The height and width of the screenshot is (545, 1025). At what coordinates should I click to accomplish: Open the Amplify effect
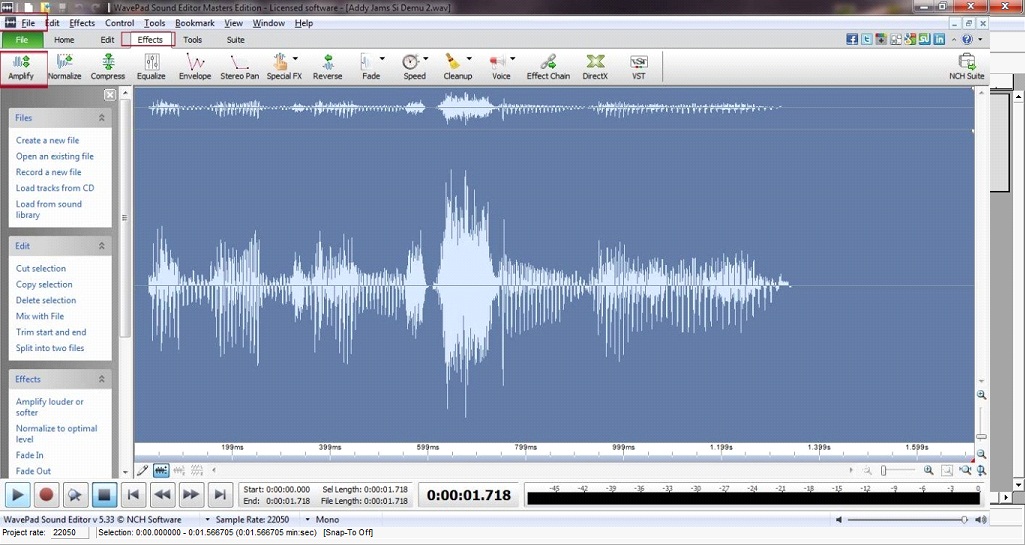point(21,68)
